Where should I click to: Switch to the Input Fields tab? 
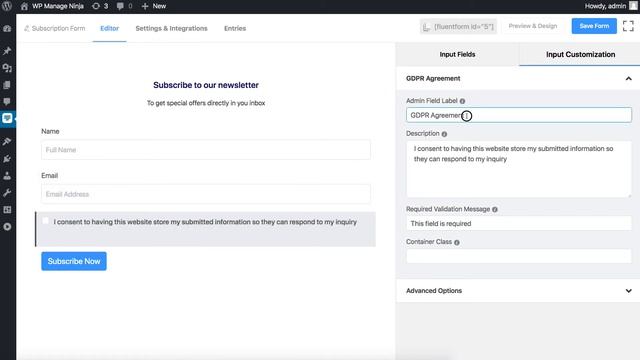pos(457,54)
